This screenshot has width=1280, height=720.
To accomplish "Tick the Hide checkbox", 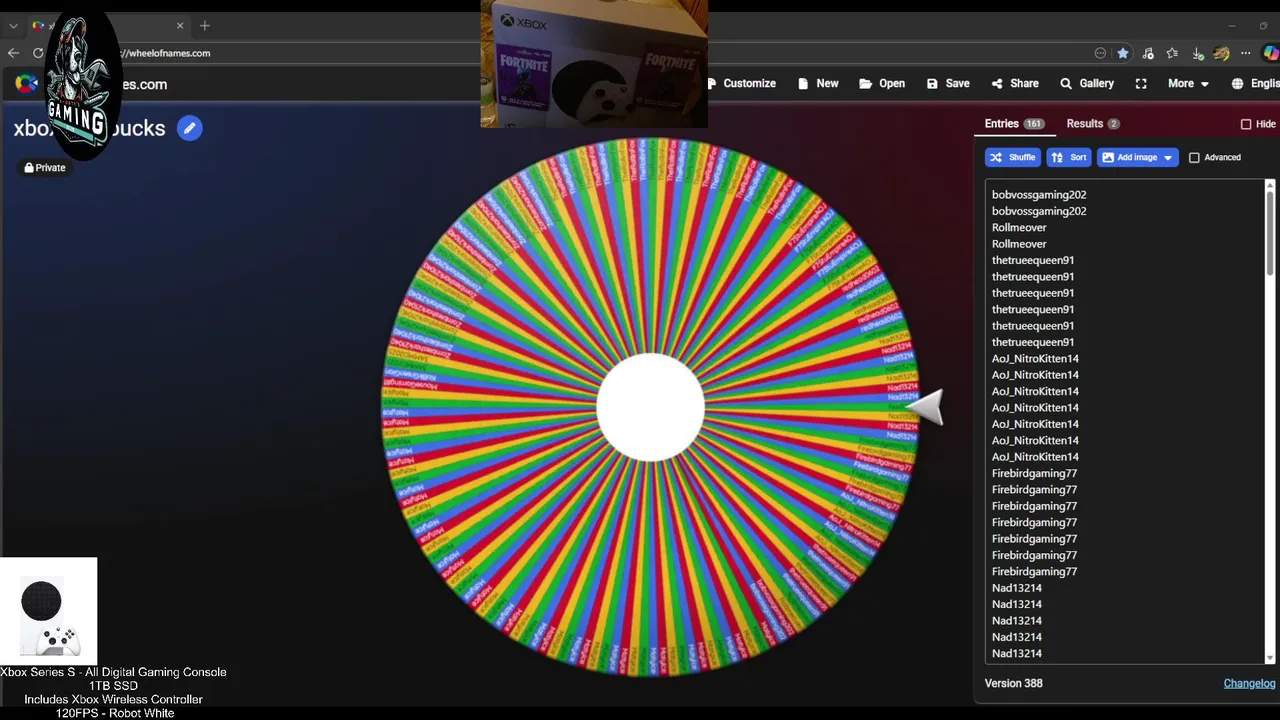I will click(x=1246, y=124).
